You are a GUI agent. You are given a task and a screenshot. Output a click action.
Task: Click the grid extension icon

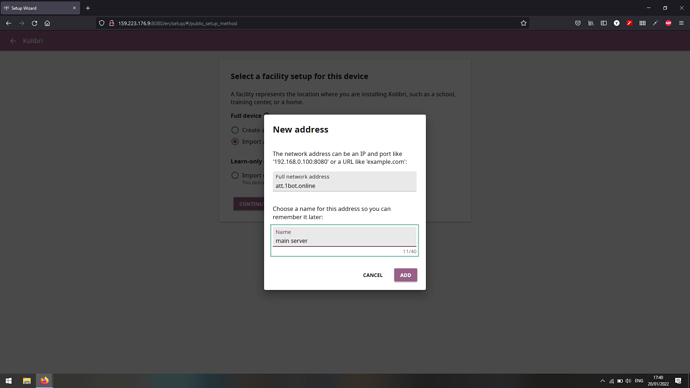(642, 23)
